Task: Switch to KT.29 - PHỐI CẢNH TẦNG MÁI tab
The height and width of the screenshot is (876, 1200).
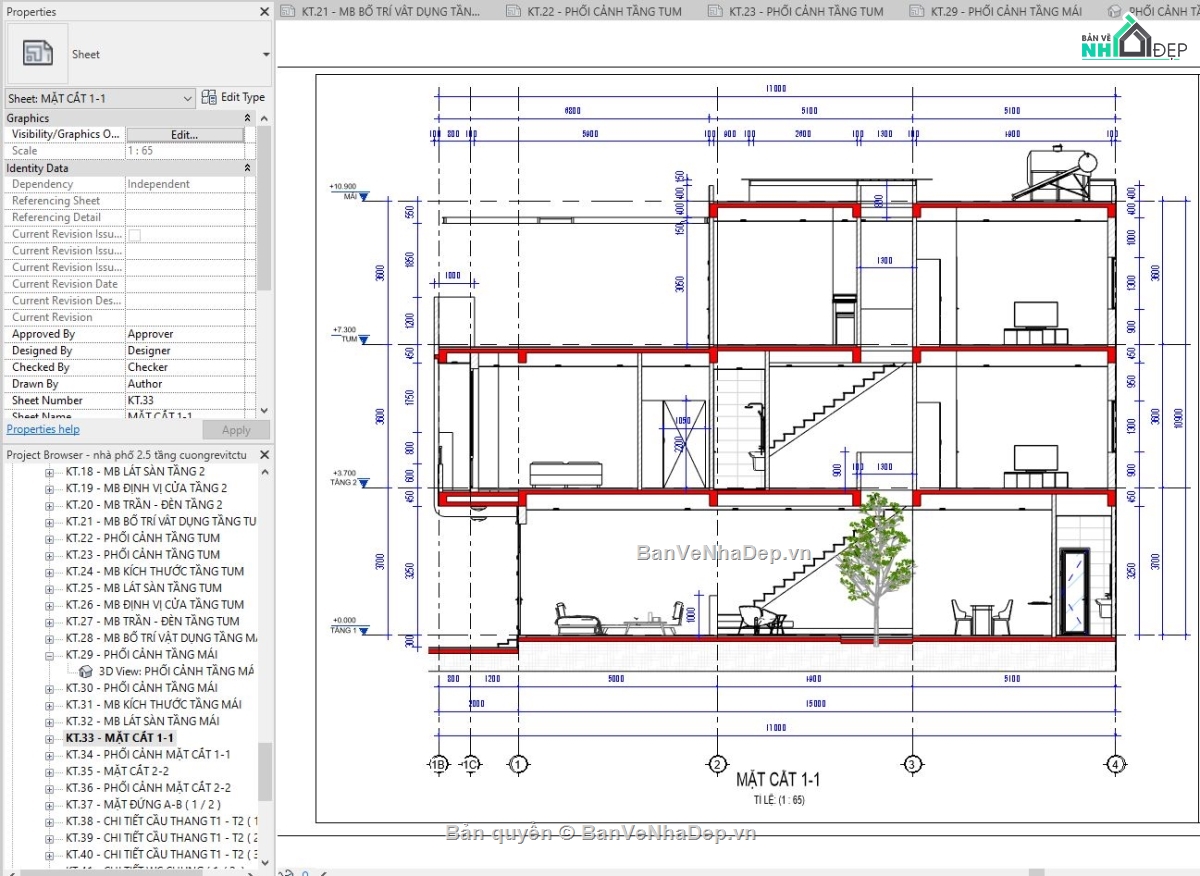Action: pyautogui.click(x=997, y=12)
